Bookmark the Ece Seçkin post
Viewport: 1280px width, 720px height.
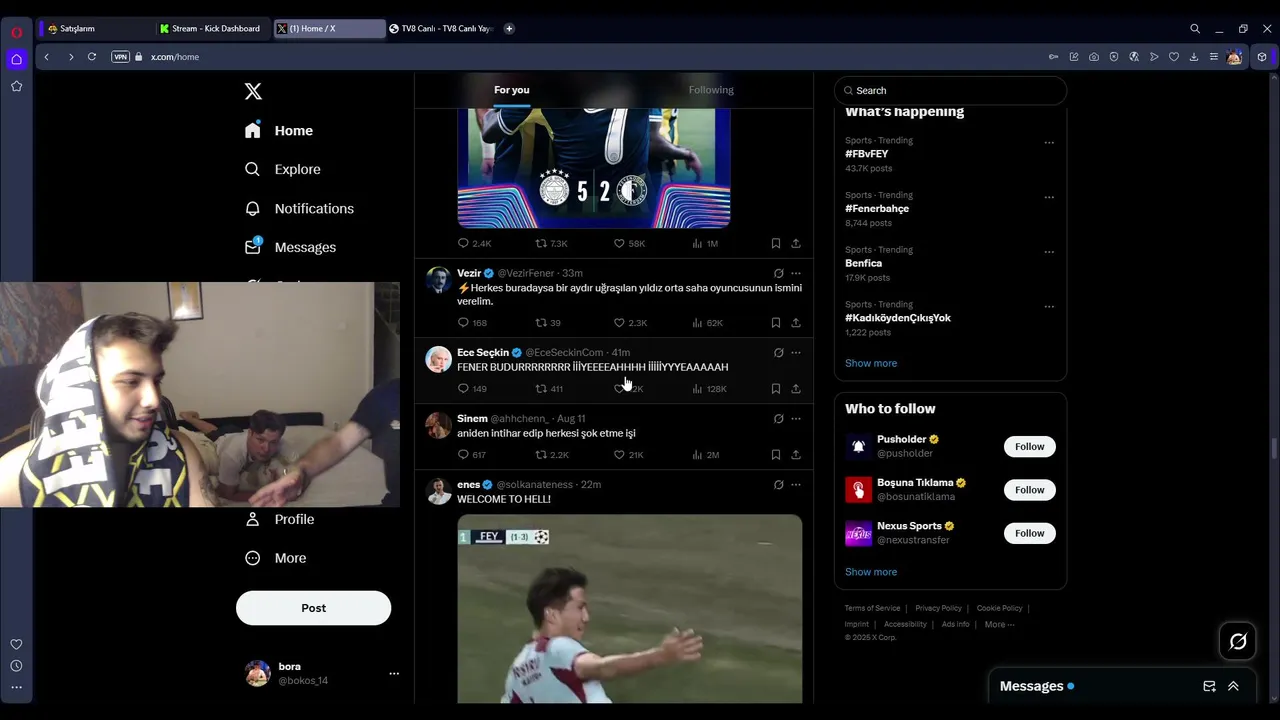click(776, 388)
